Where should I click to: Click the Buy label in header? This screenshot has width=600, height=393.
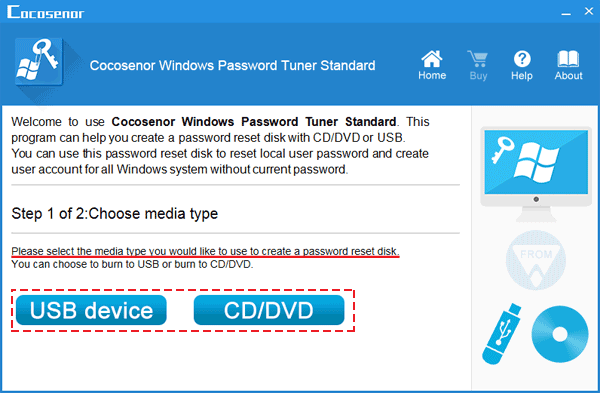tap(478, 75)
